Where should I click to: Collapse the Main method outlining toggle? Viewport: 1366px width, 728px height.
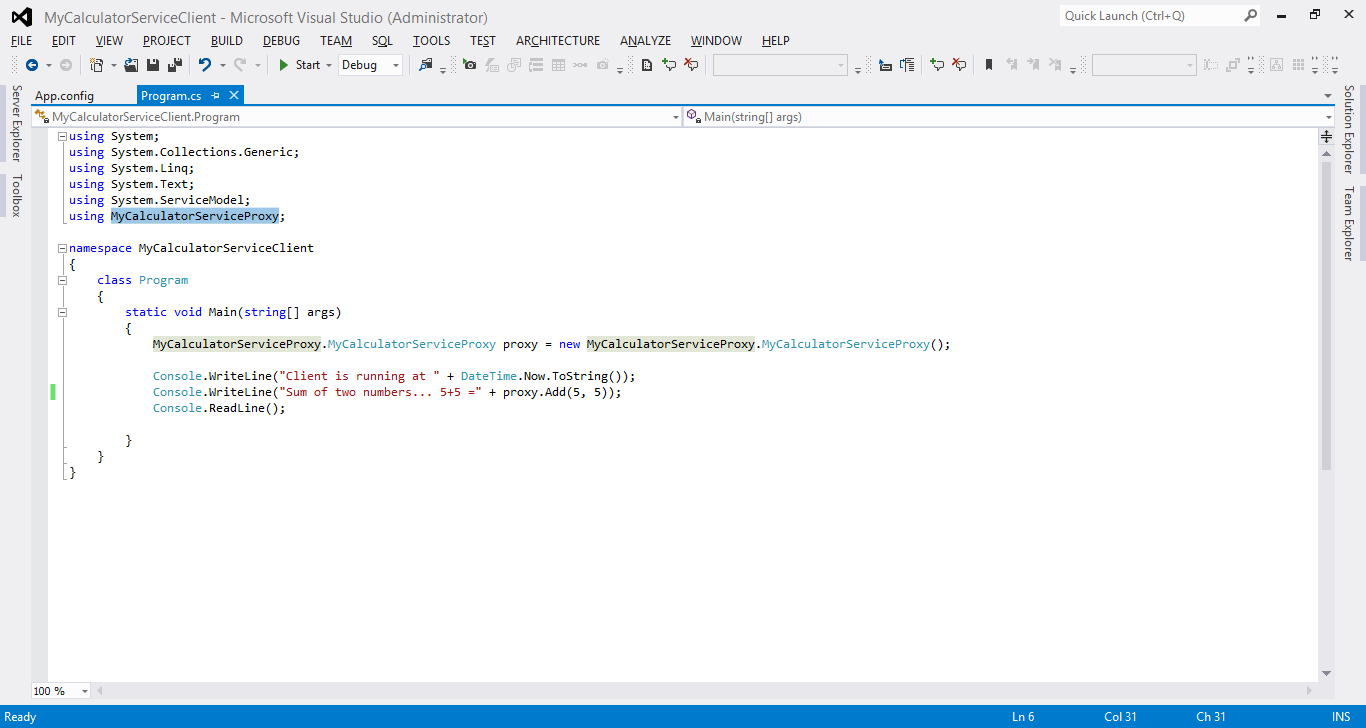click(62, 312)
